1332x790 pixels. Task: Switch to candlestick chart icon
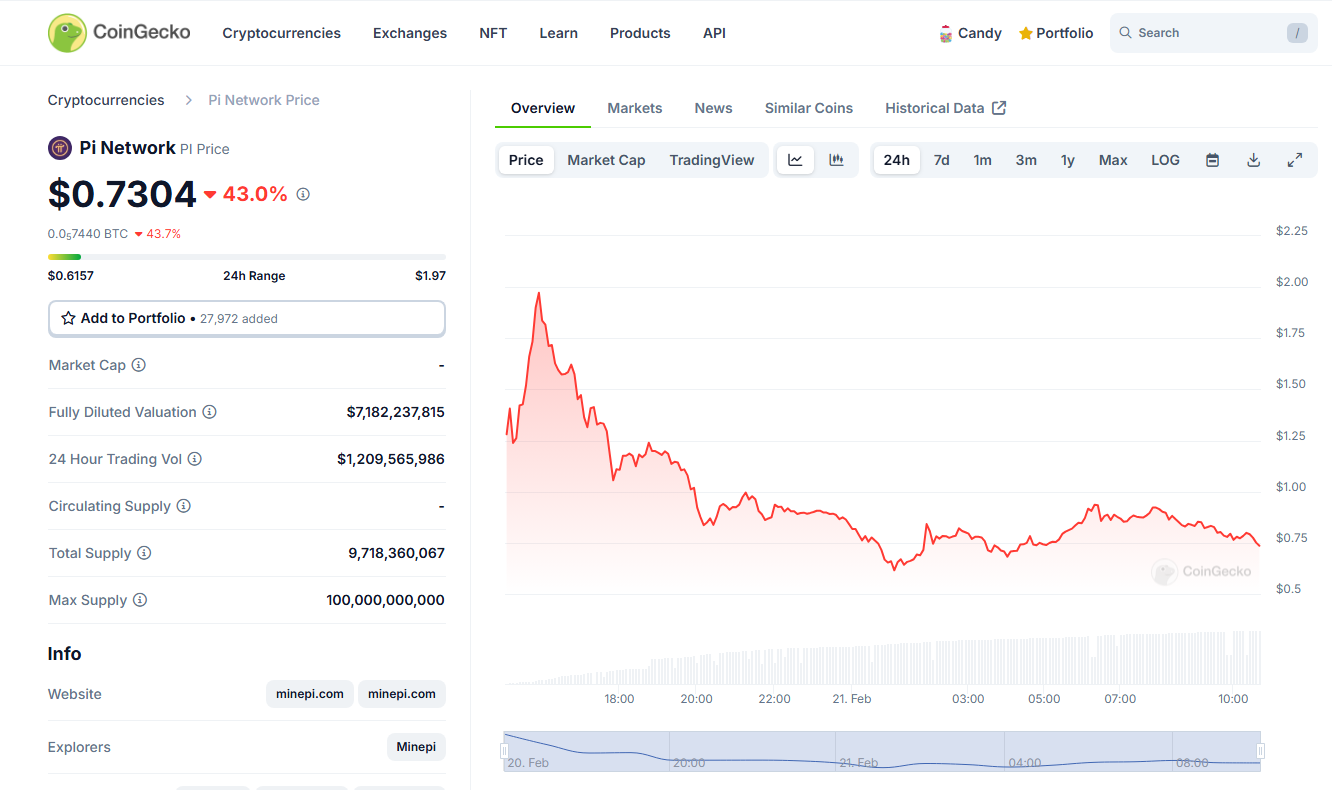[x=836, y=160]
